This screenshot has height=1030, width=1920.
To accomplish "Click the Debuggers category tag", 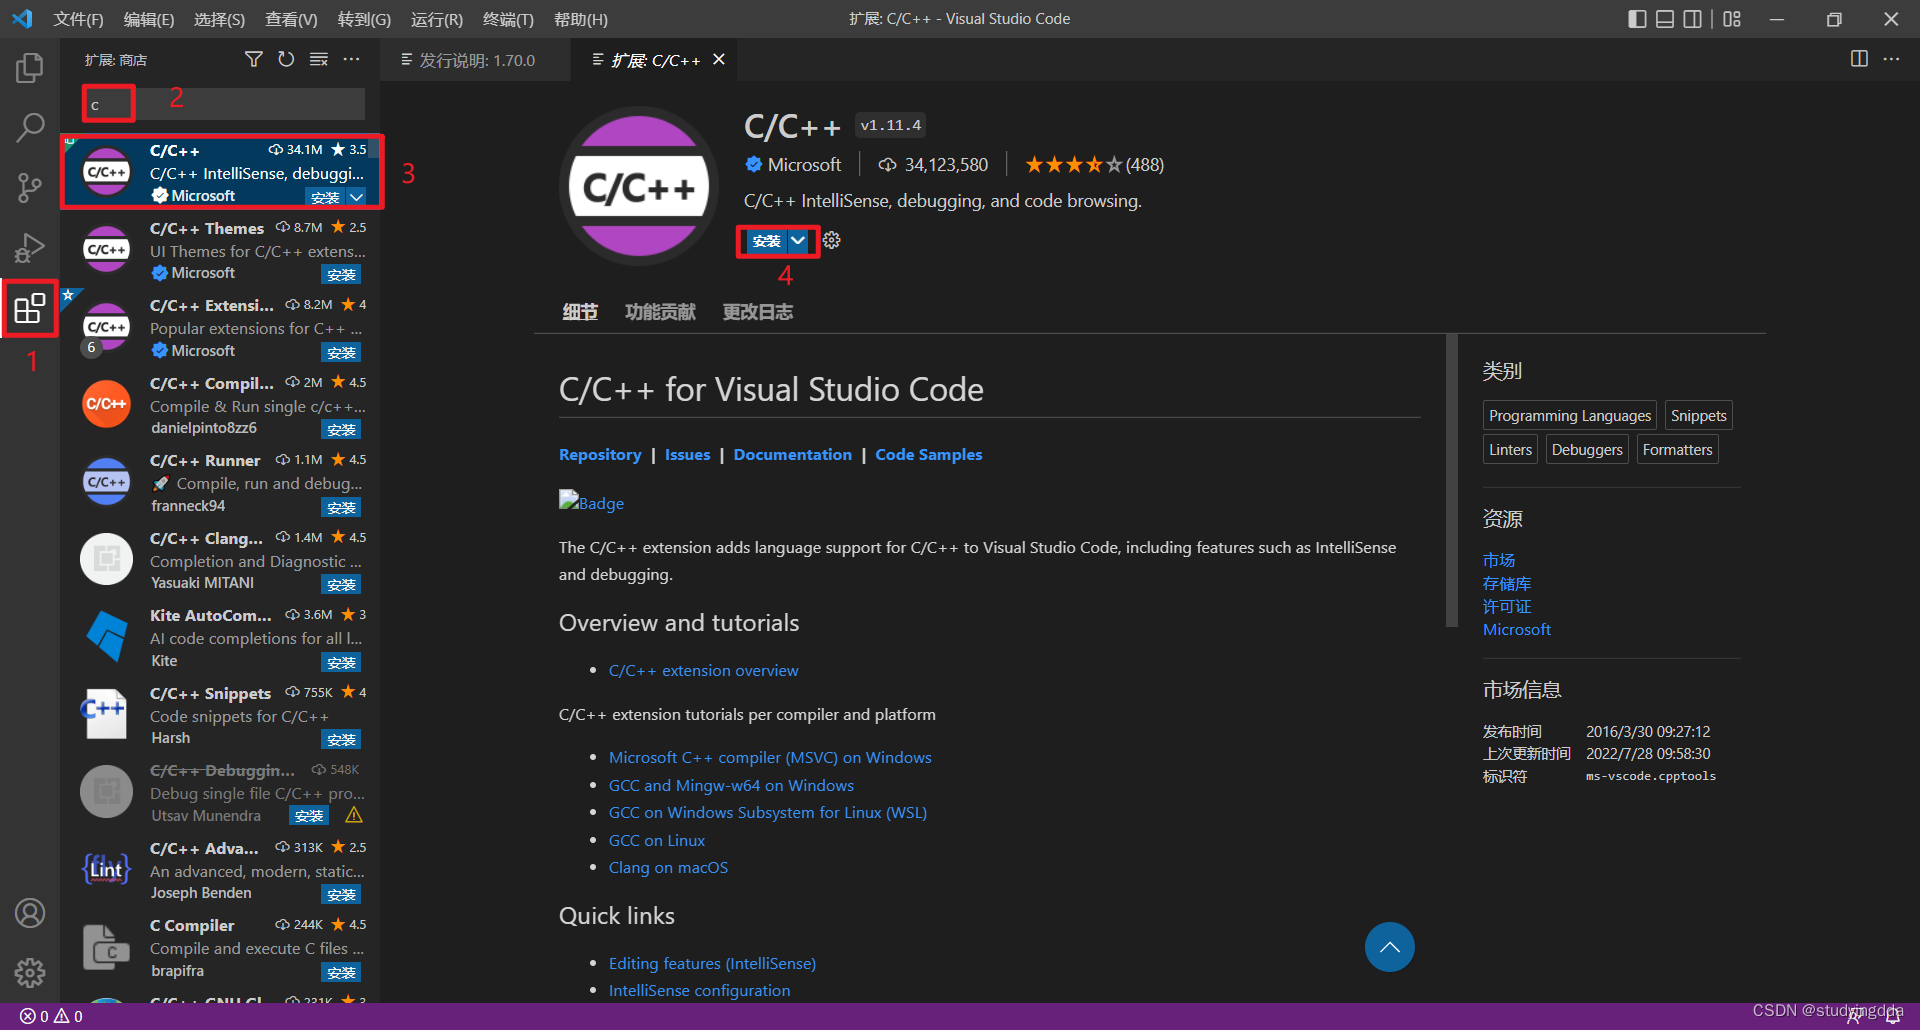I will click(x=1587, y=450).
